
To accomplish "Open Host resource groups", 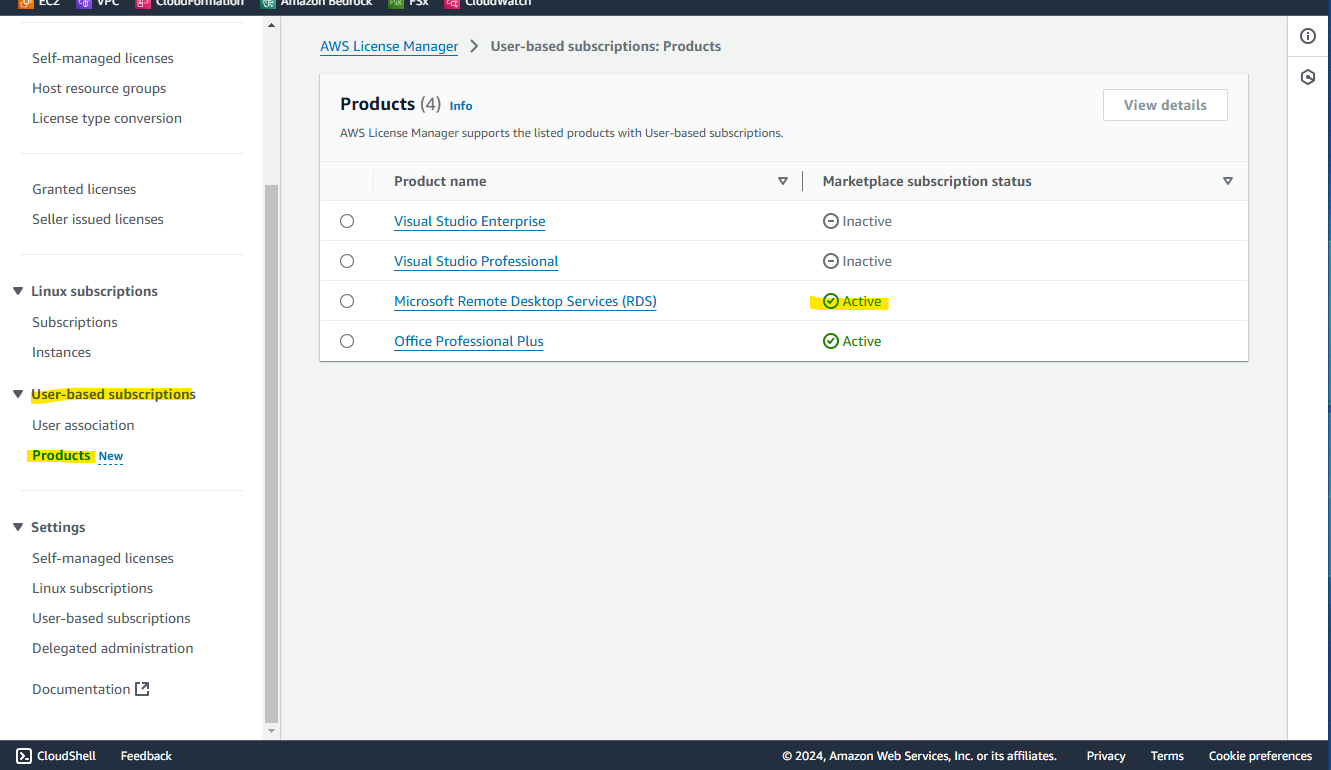I will click(99, 88).
